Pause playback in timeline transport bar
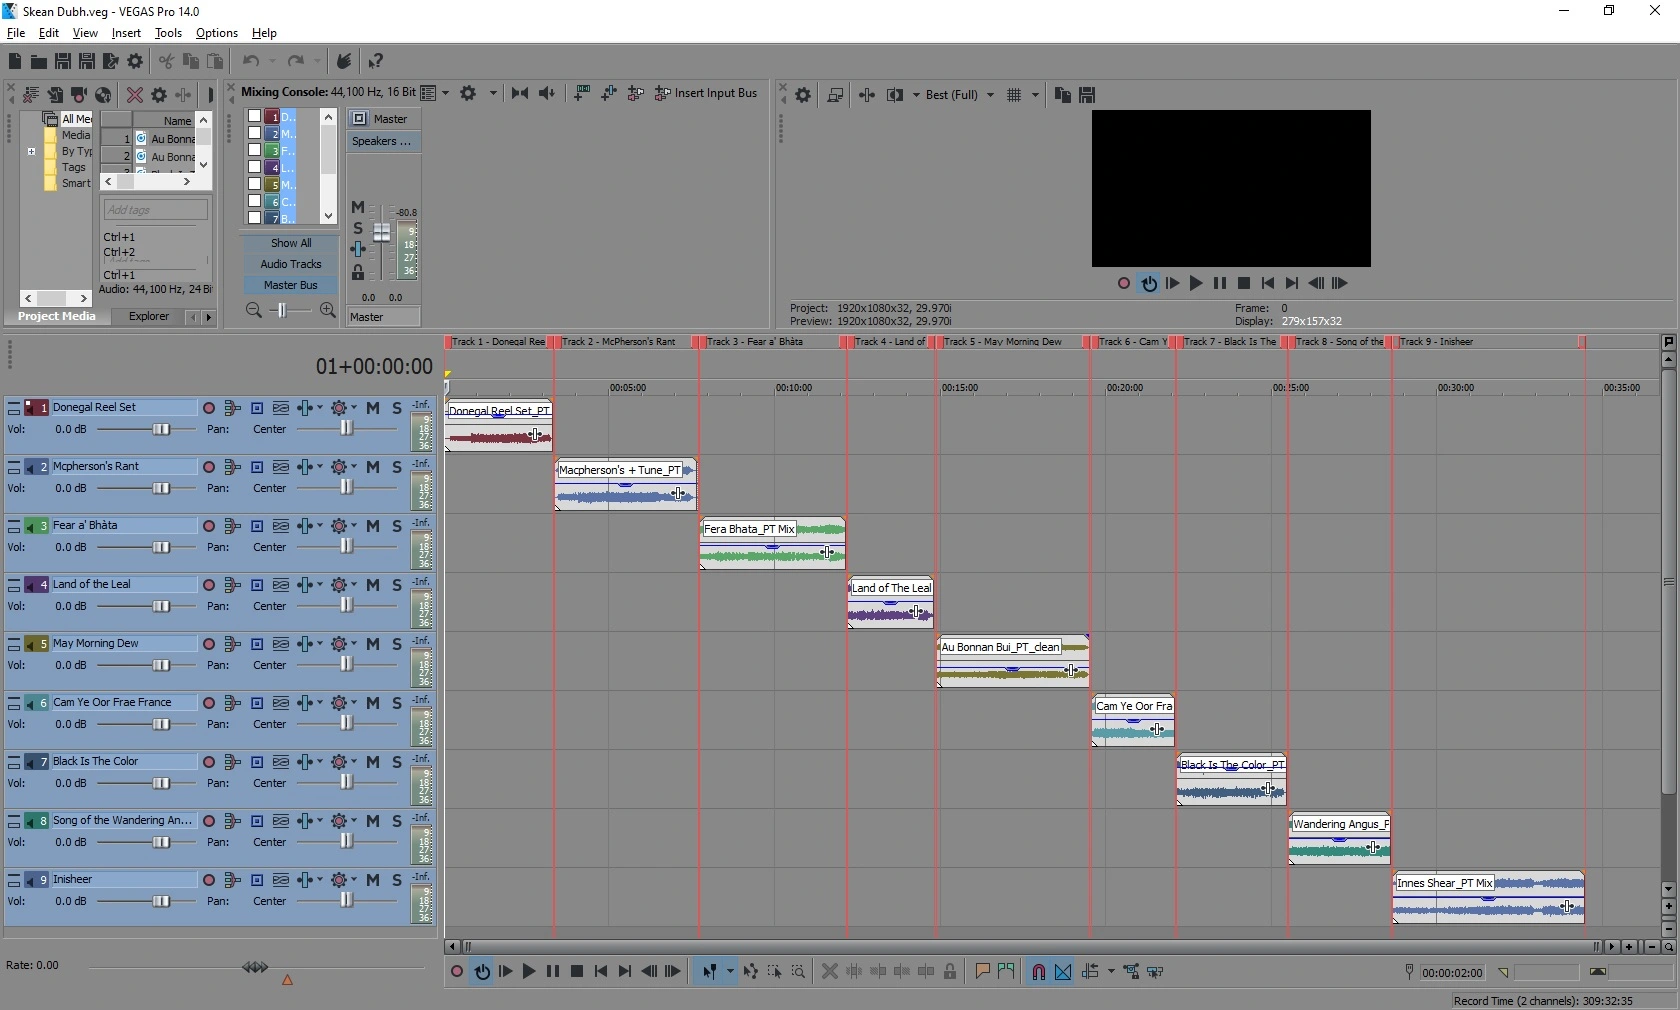Image resolution: width=1680 pixels, height=1010 pixels. (553, 972)
